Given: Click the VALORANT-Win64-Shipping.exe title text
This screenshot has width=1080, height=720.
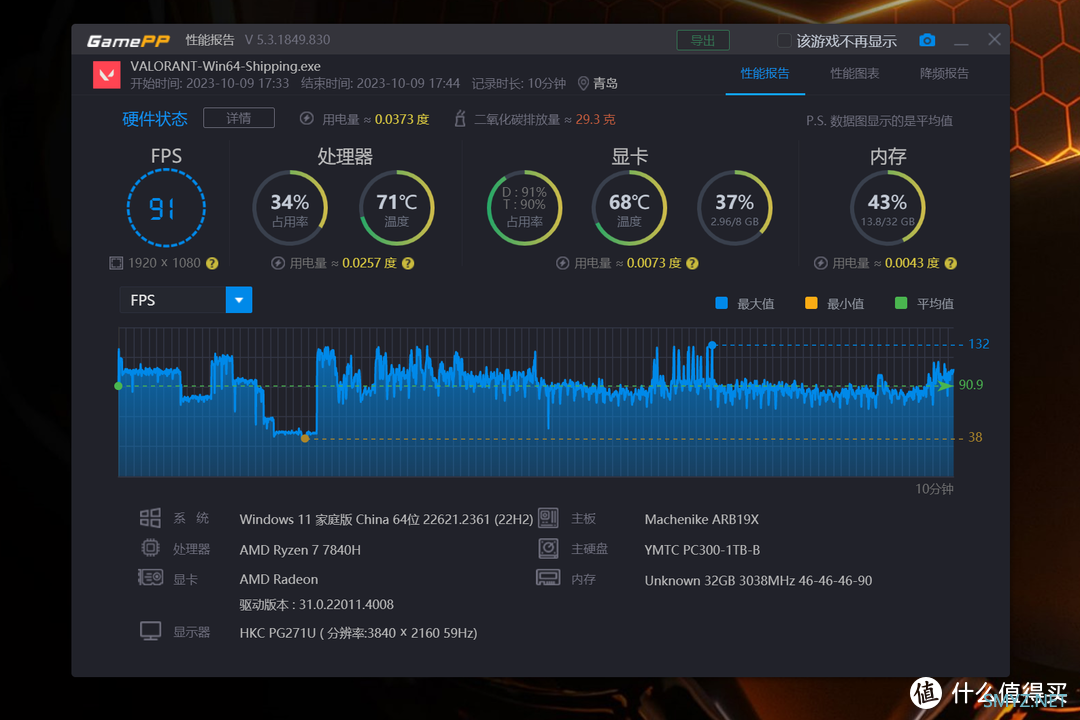Looking at the screenshot, I should click(x=225, y=66).
